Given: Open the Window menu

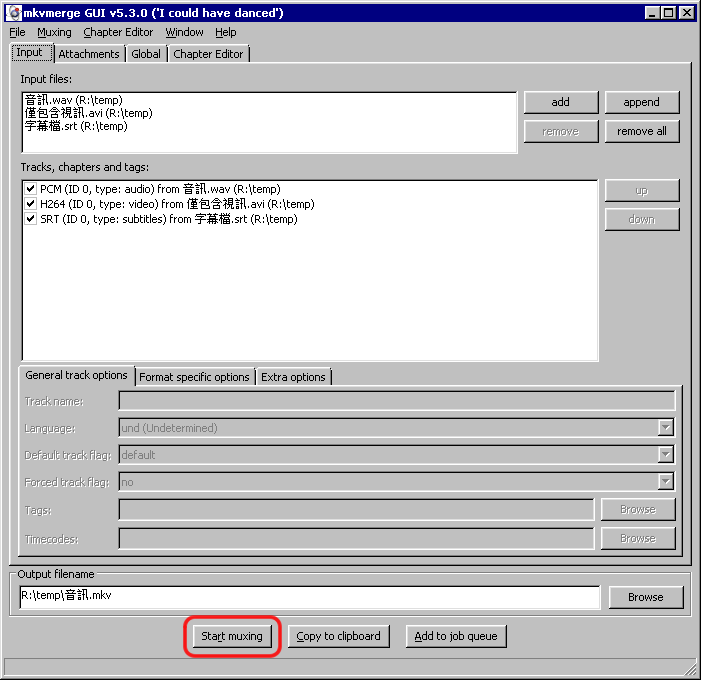Looking at the screenshot, I should click(x=184, y=33).
